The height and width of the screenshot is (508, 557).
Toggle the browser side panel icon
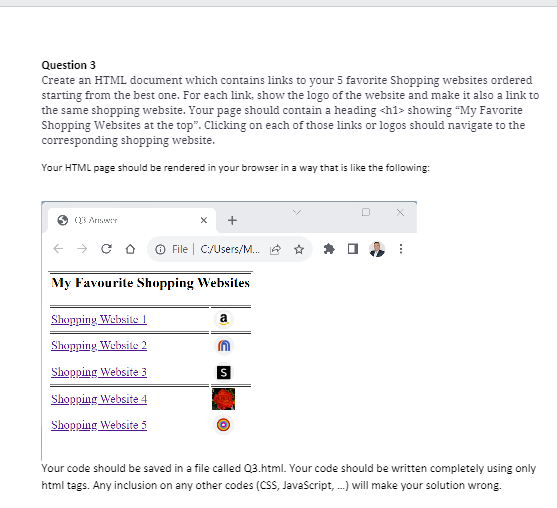(353, 249)
